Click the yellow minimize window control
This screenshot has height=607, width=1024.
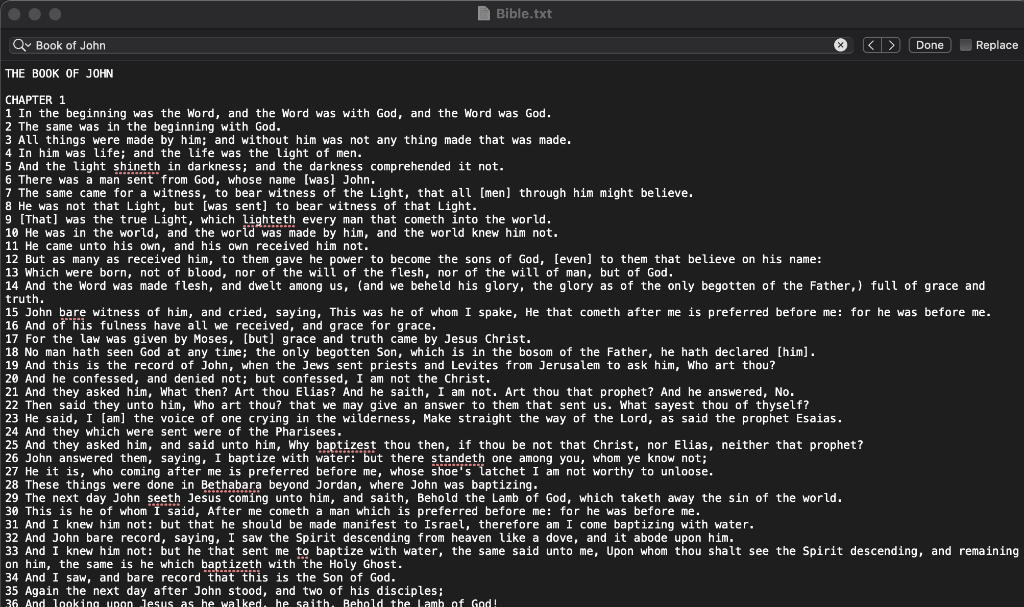point(37,14)
